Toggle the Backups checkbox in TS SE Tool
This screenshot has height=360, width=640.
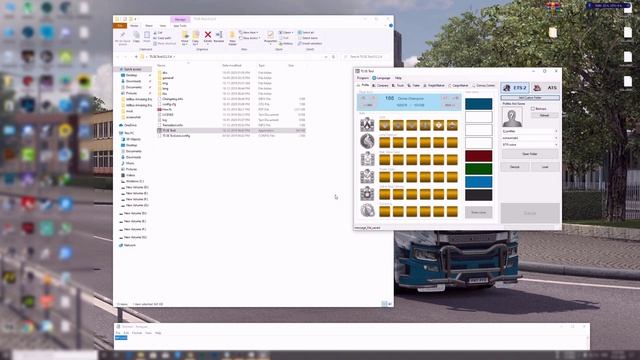(x=533, y=109)
